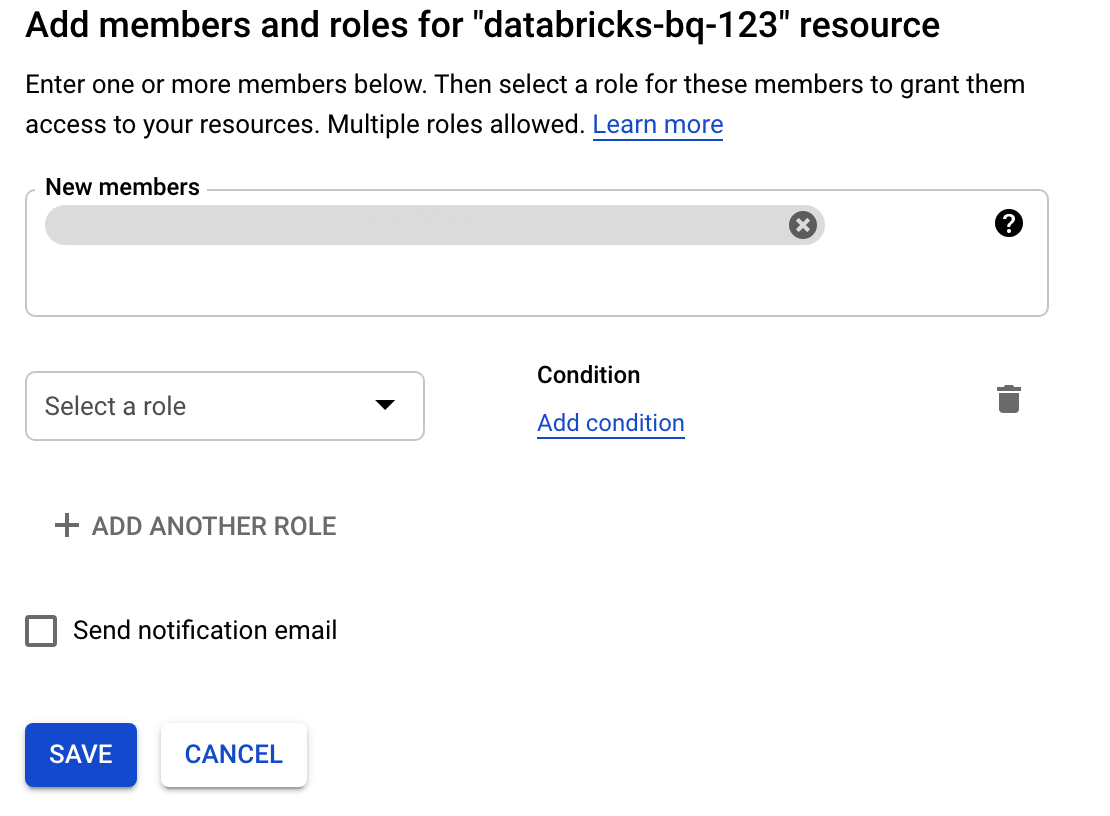Delete the role row using the trash icon
This screenshot has width=1110, height=816.
1009,399
